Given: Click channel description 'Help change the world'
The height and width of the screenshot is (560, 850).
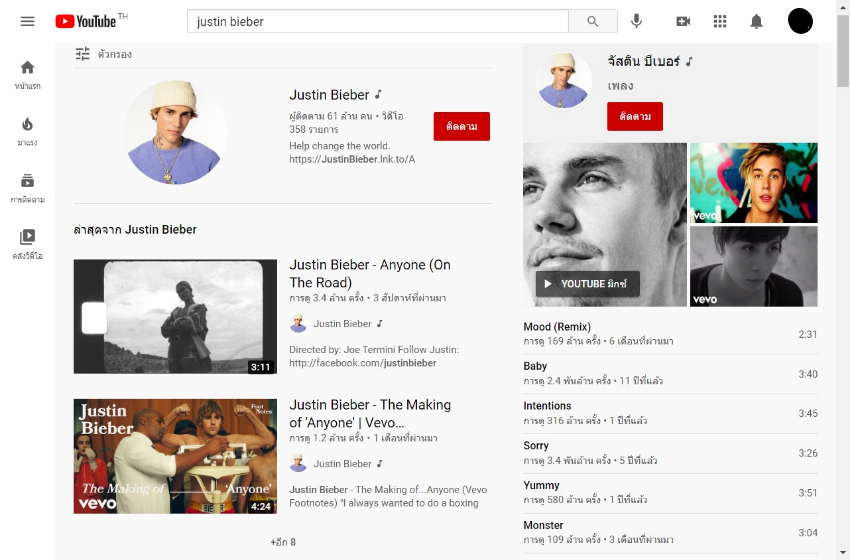Looking at the screenshot, I should pos(339,146).
